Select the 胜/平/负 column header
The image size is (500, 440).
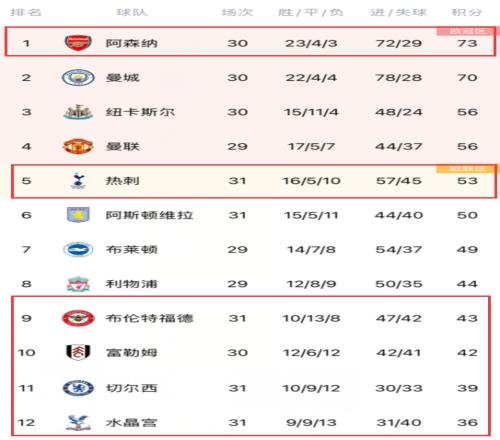tap(310, 13)
